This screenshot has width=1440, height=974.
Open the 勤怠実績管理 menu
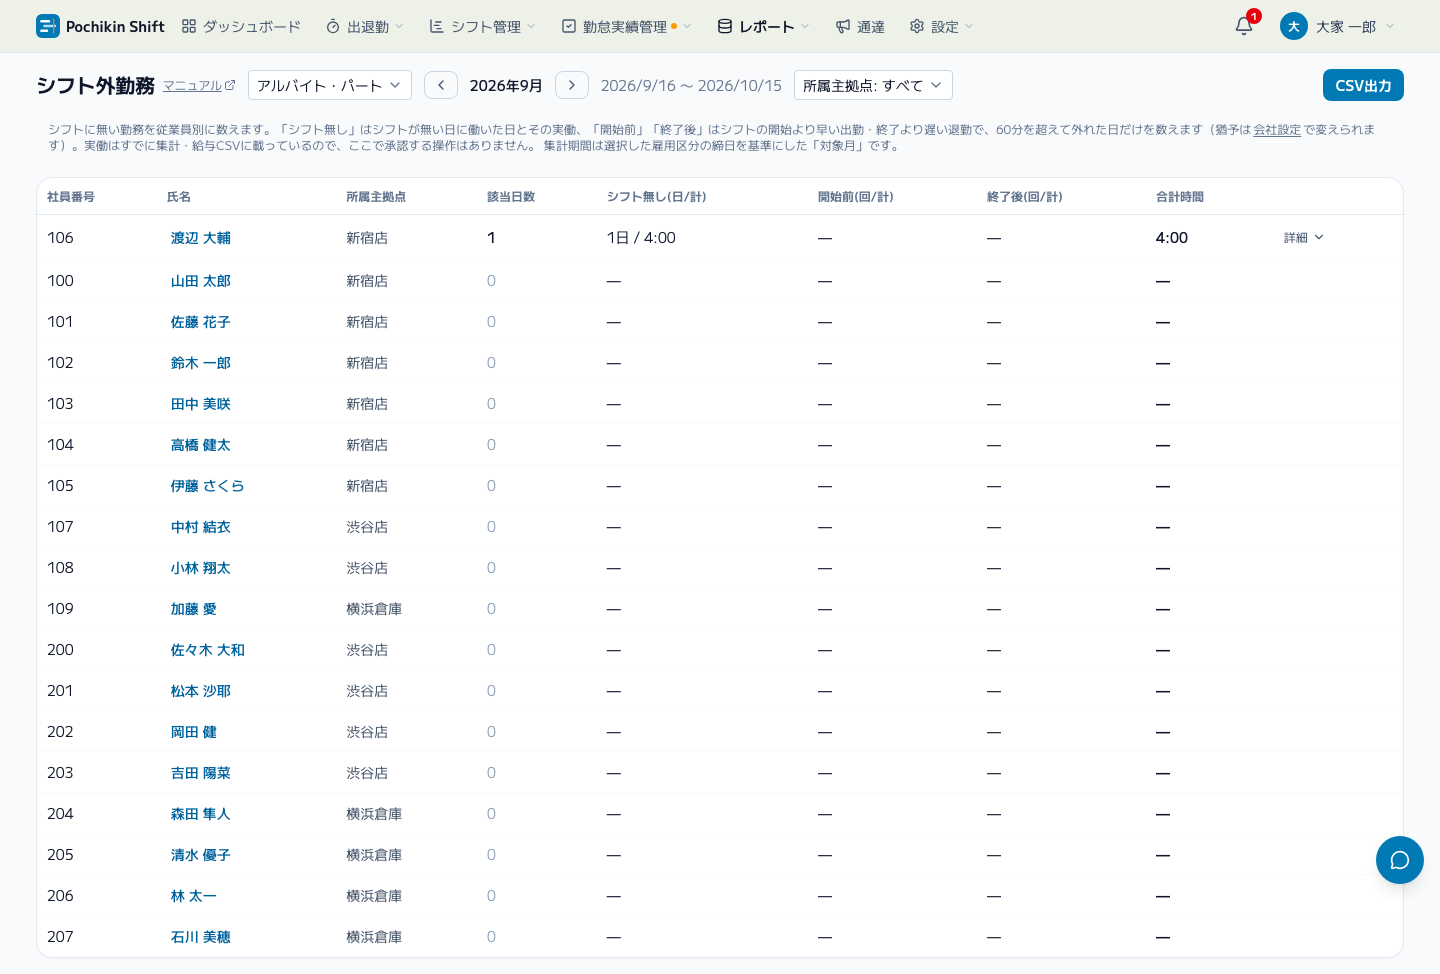pos(626,26)
